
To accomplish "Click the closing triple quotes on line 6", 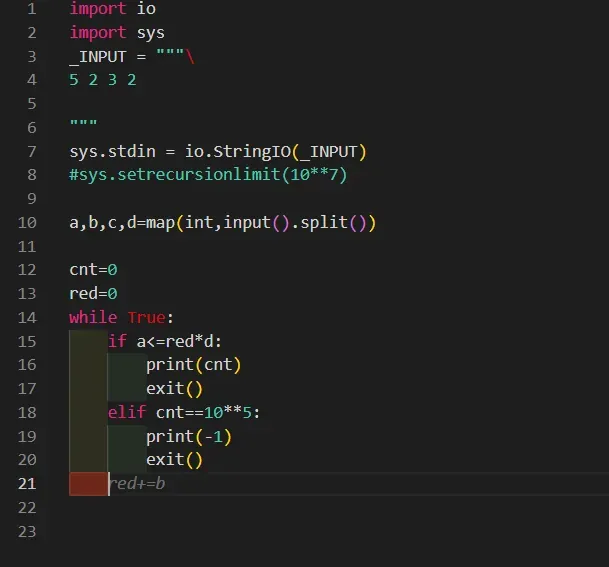I will click(83, 128).
